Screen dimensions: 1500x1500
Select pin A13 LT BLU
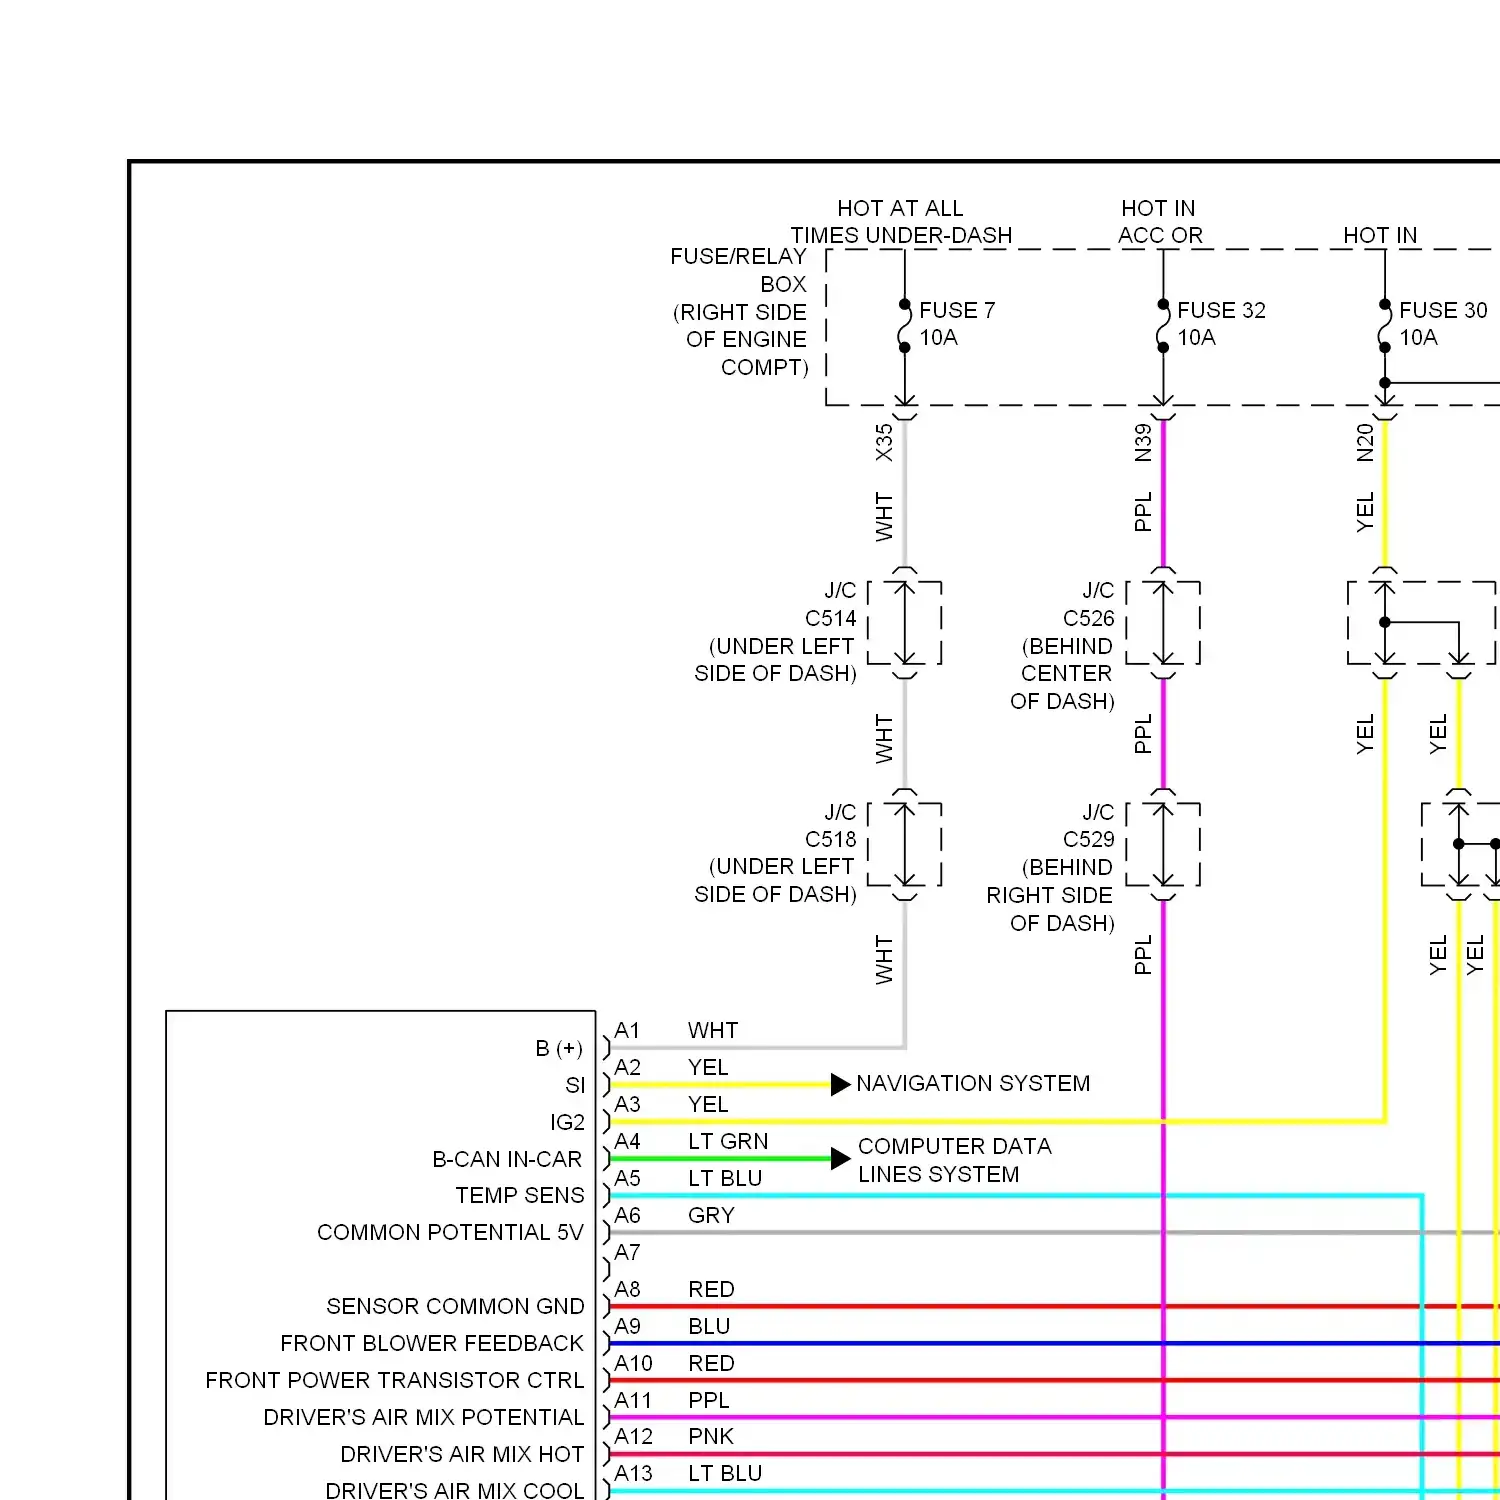pos(688,1474)
